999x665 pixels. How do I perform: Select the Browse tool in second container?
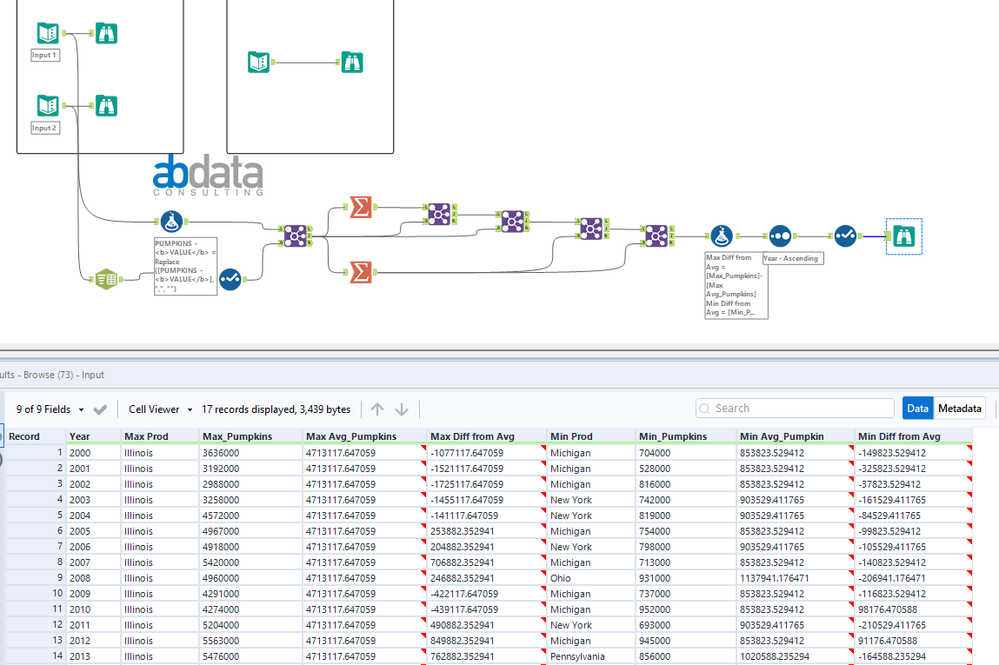tap(352, 62)
